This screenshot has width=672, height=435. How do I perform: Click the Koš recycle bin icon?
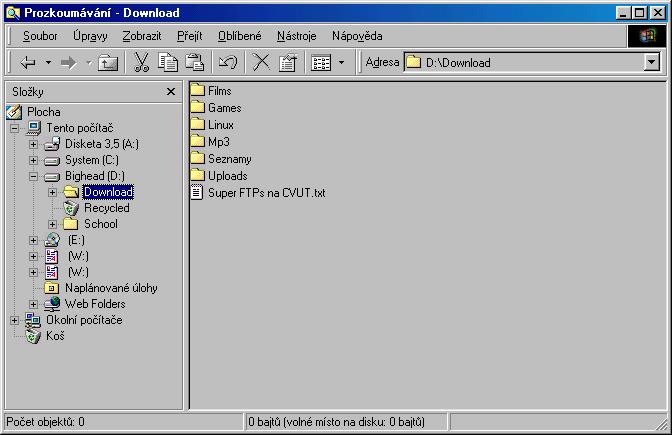coord(33,336)
